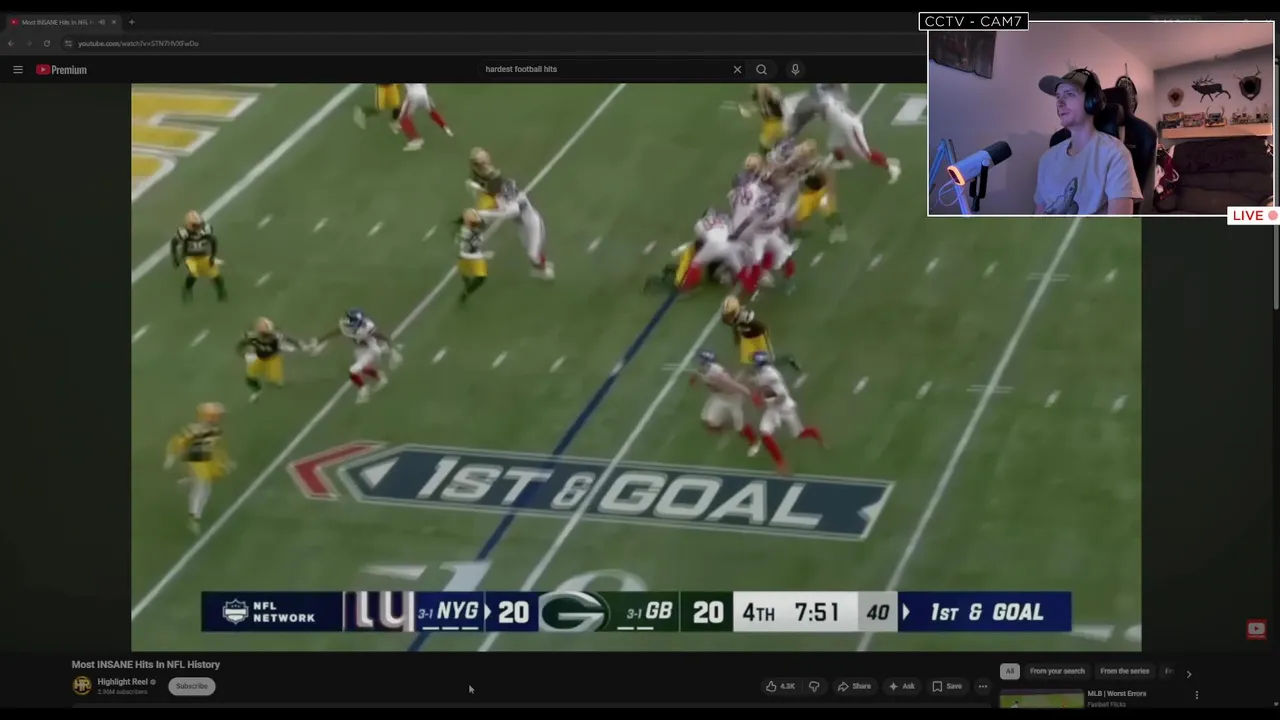Share the video
Screen dimensions: 1280x720
coord(854,686)
